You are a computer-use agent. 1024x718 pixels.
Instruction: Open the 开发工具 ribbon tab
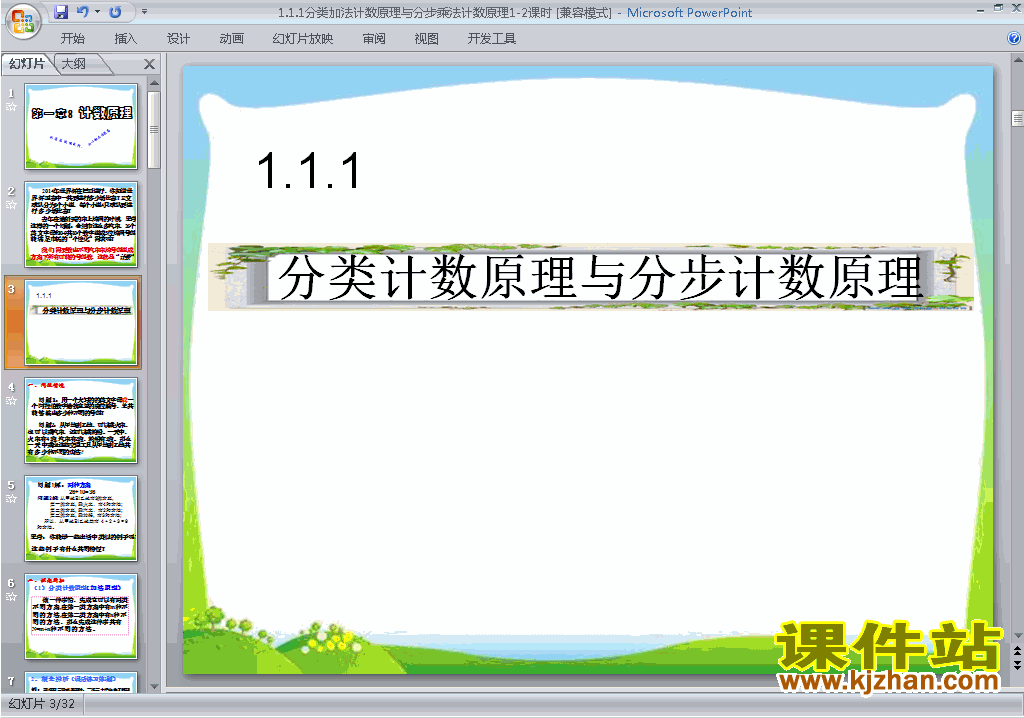491,39
